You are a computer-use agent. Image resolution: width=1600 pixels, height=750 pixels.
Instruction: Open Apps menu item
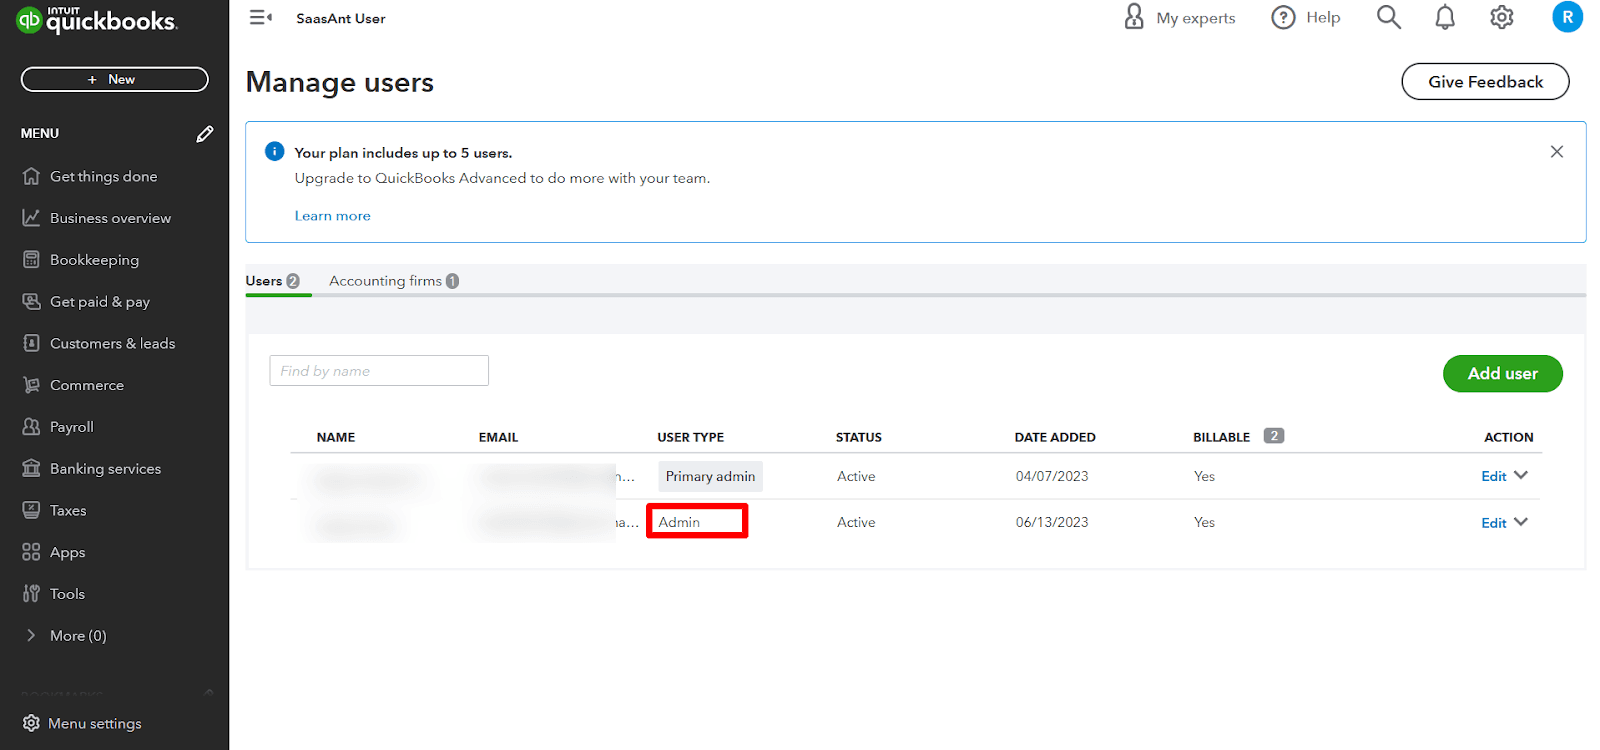[x=68, y=552]
